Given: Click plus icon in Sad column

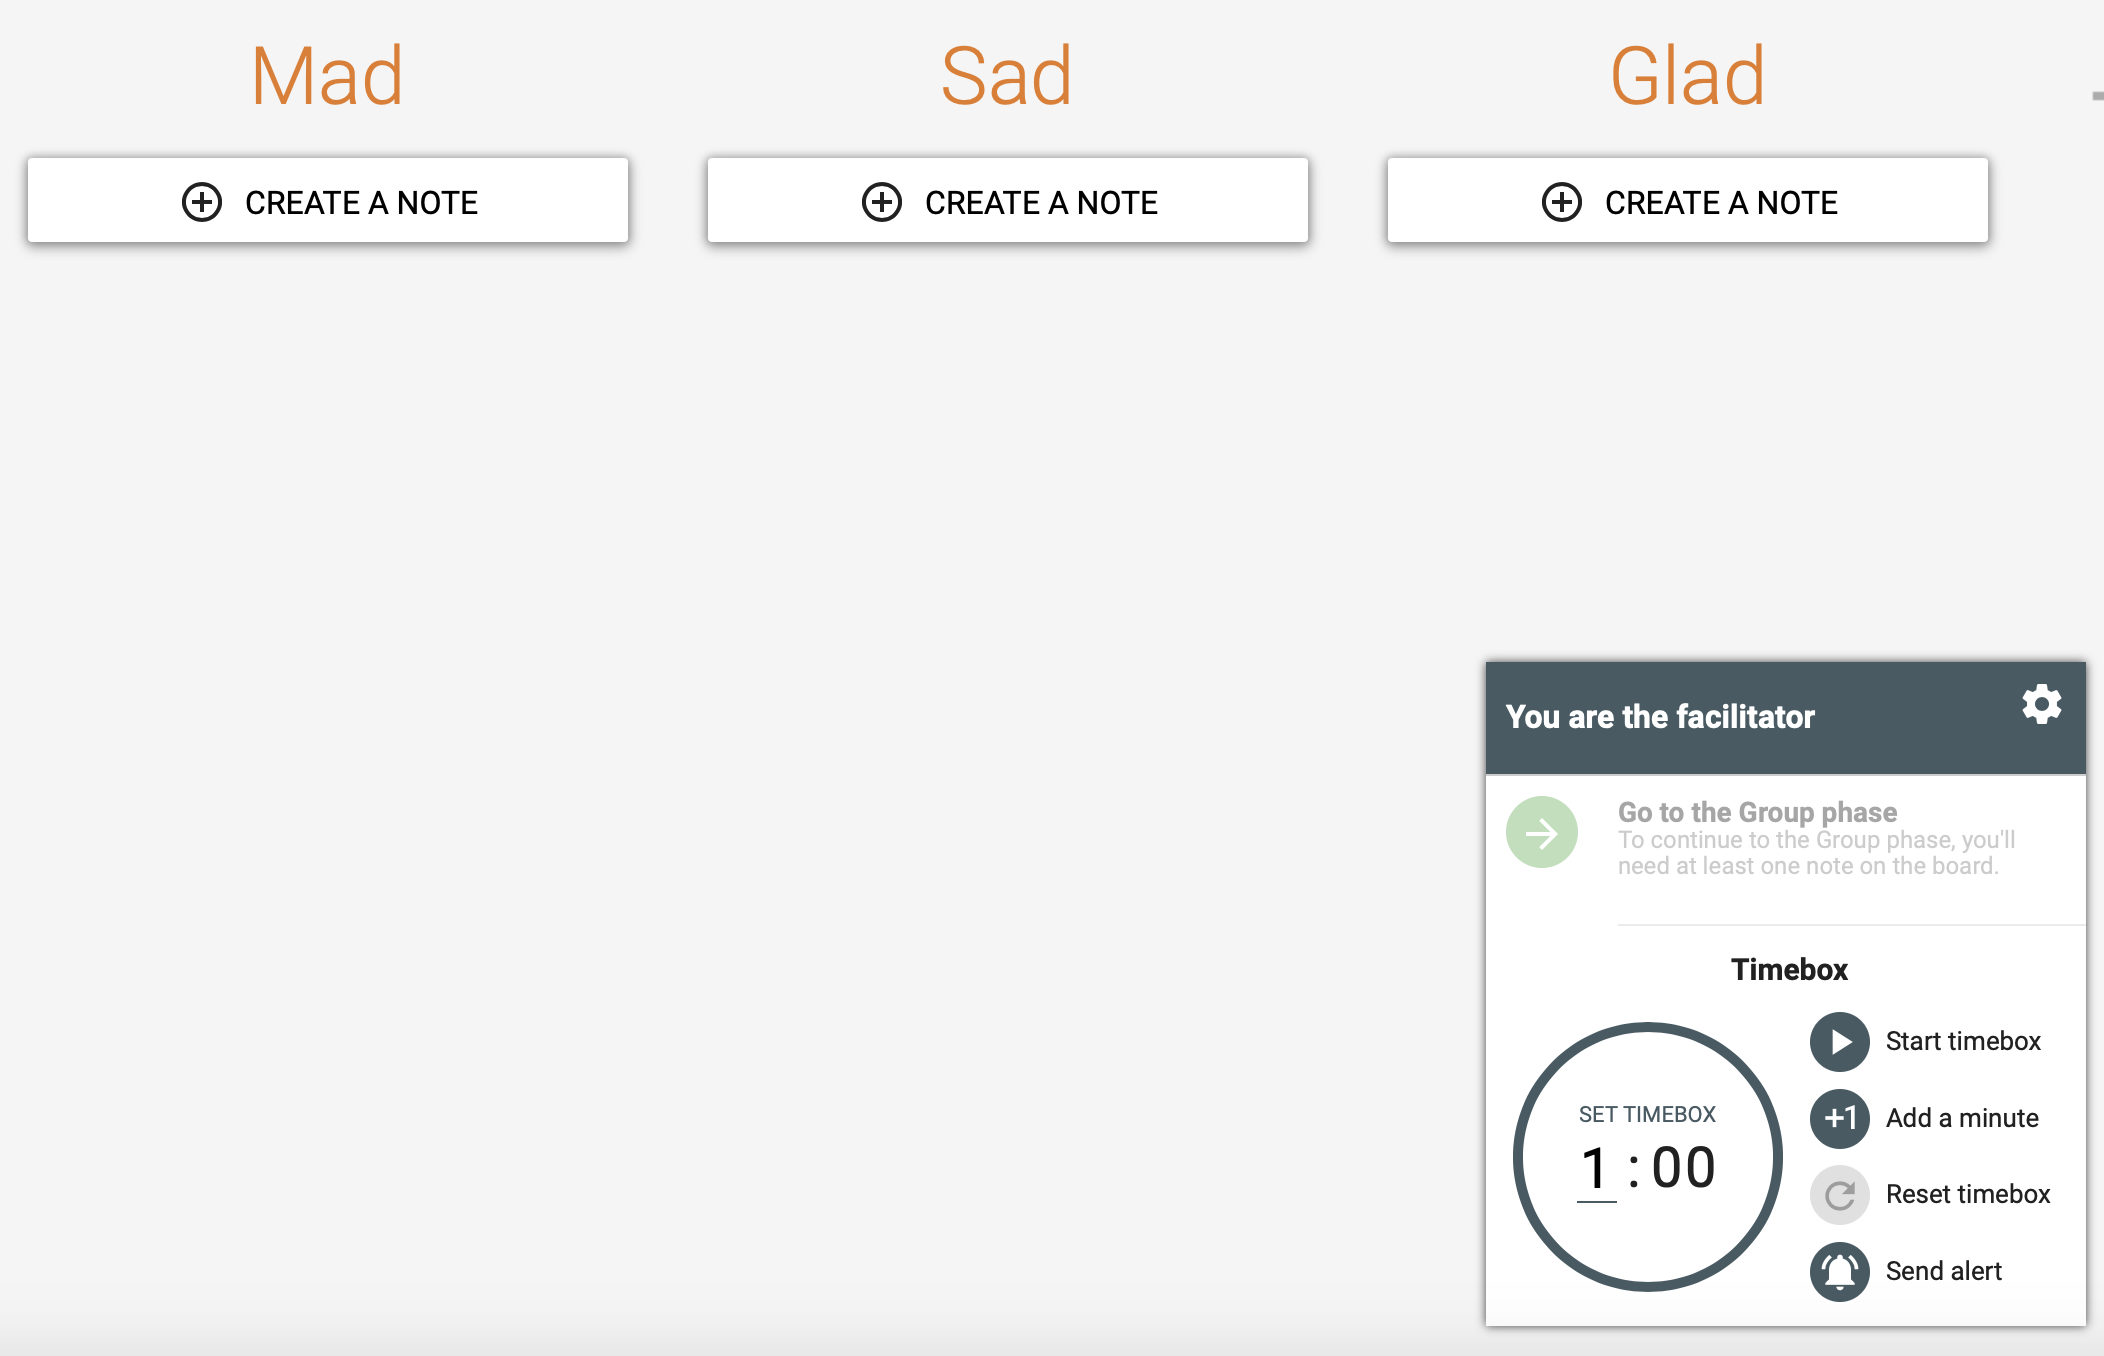Looking at the screenshot, I should (882, 202).
